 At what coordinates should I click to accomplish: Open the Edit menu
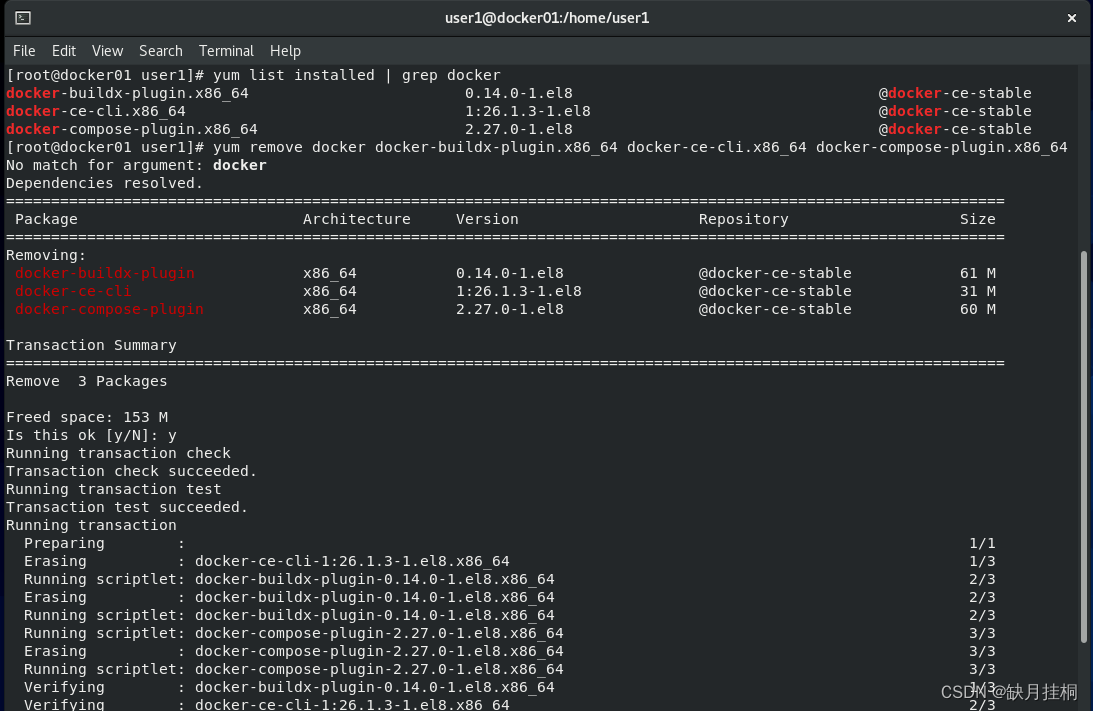[x=63, y=51]
